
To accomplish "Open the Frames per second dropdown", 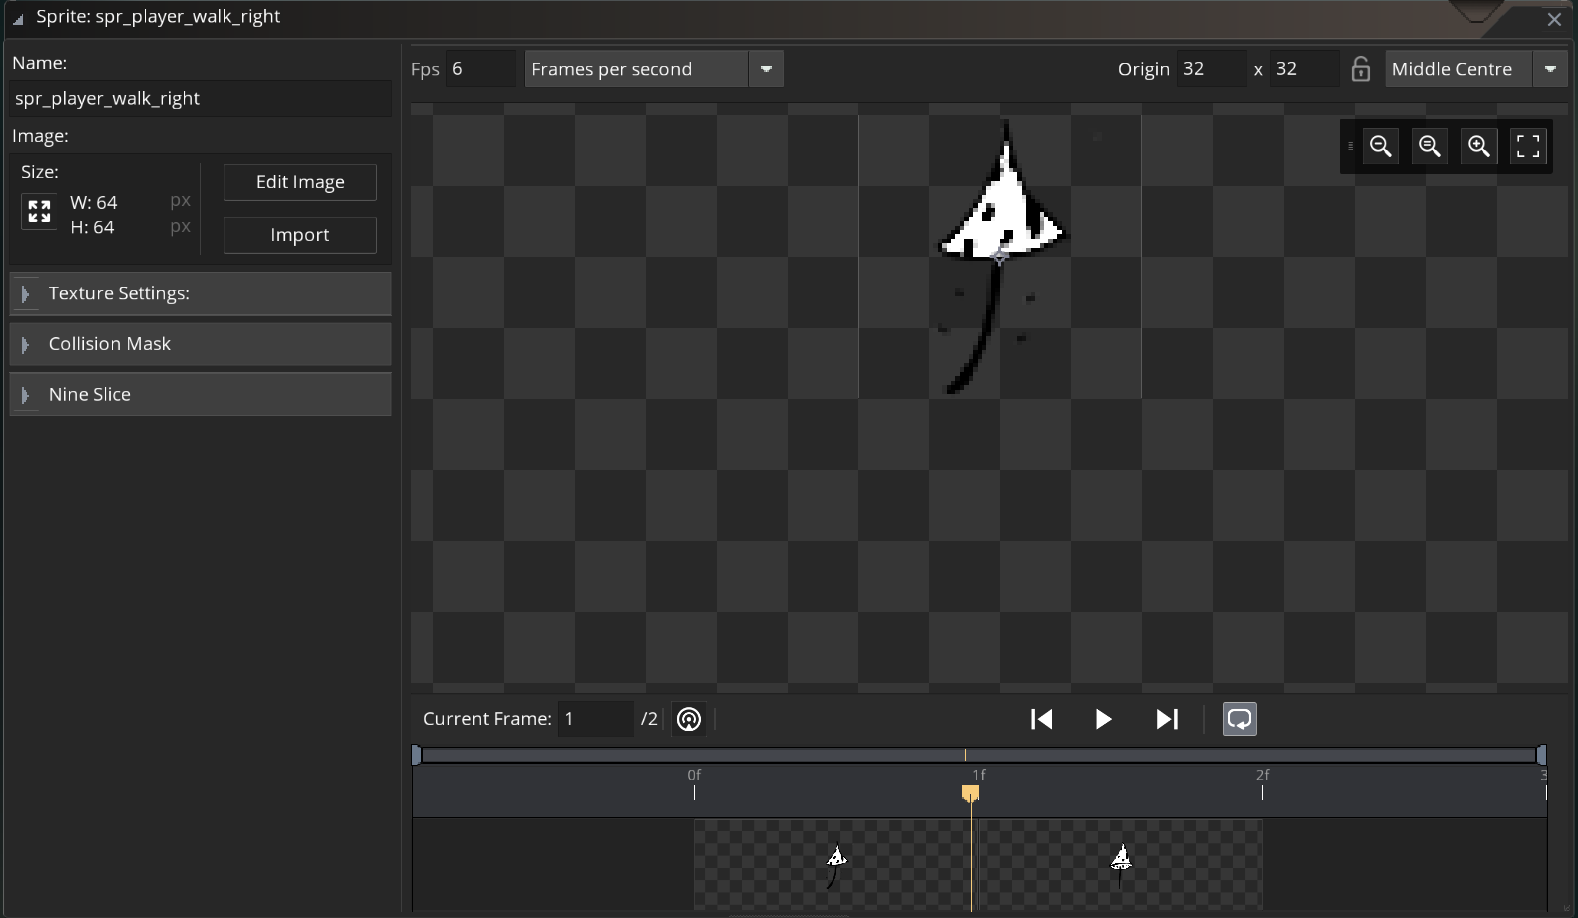I will tap(766, 69).
